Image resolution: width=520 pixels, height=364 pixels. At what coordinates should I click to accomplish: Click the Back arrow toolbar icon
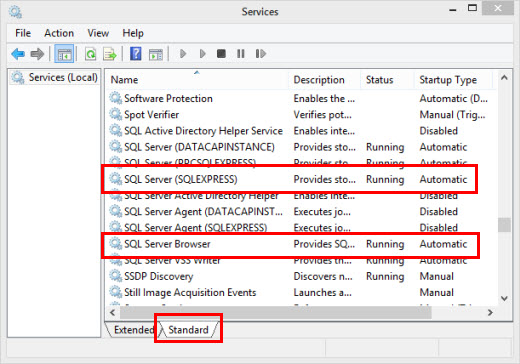click(18, 54)
